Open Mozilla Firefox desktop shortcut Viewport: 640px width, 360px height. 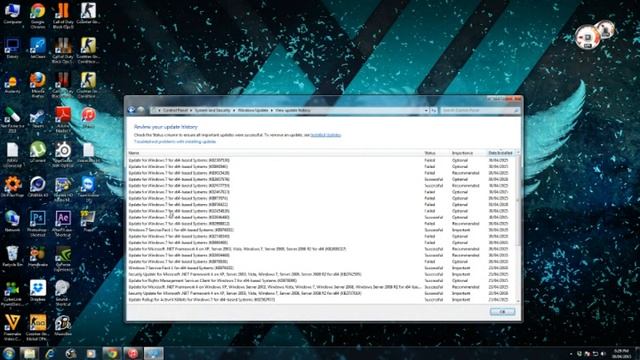(x=38, y=84)
